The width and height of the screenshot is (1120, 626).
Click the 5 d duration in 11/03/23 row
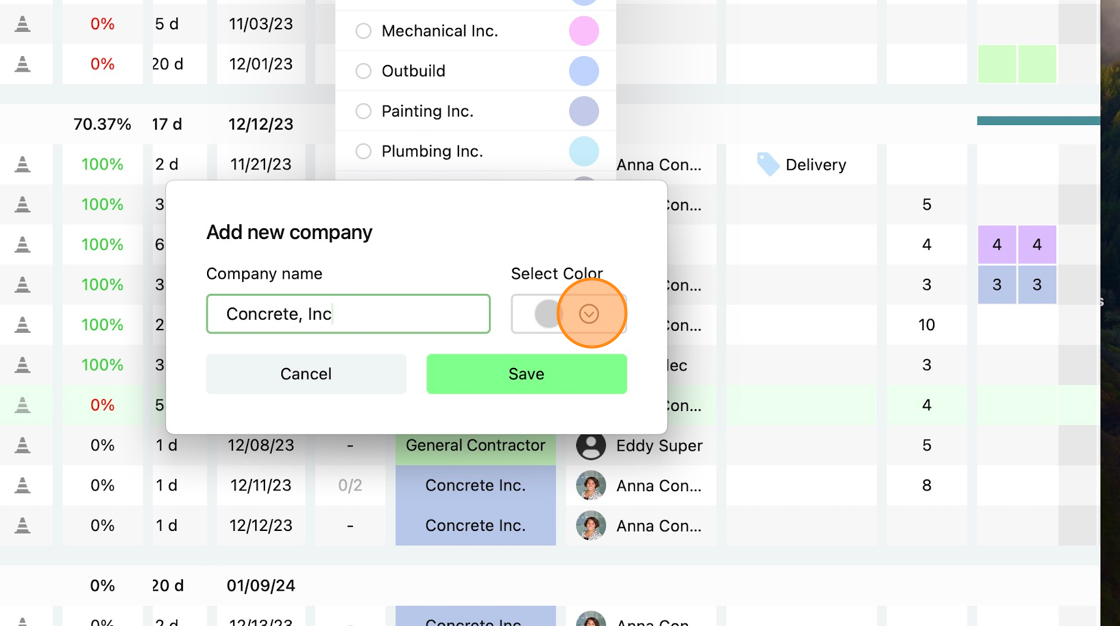pyautogui.click(x=167, y=24)
